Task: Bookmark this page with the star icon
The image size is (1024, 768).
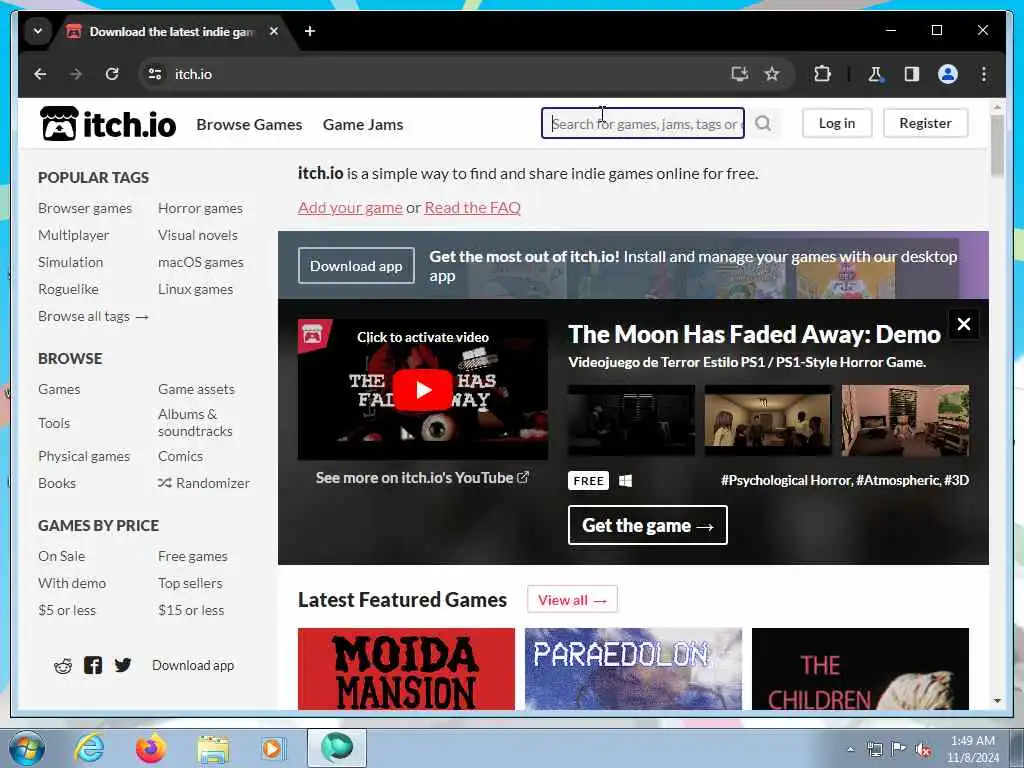Action: (772, 74)
